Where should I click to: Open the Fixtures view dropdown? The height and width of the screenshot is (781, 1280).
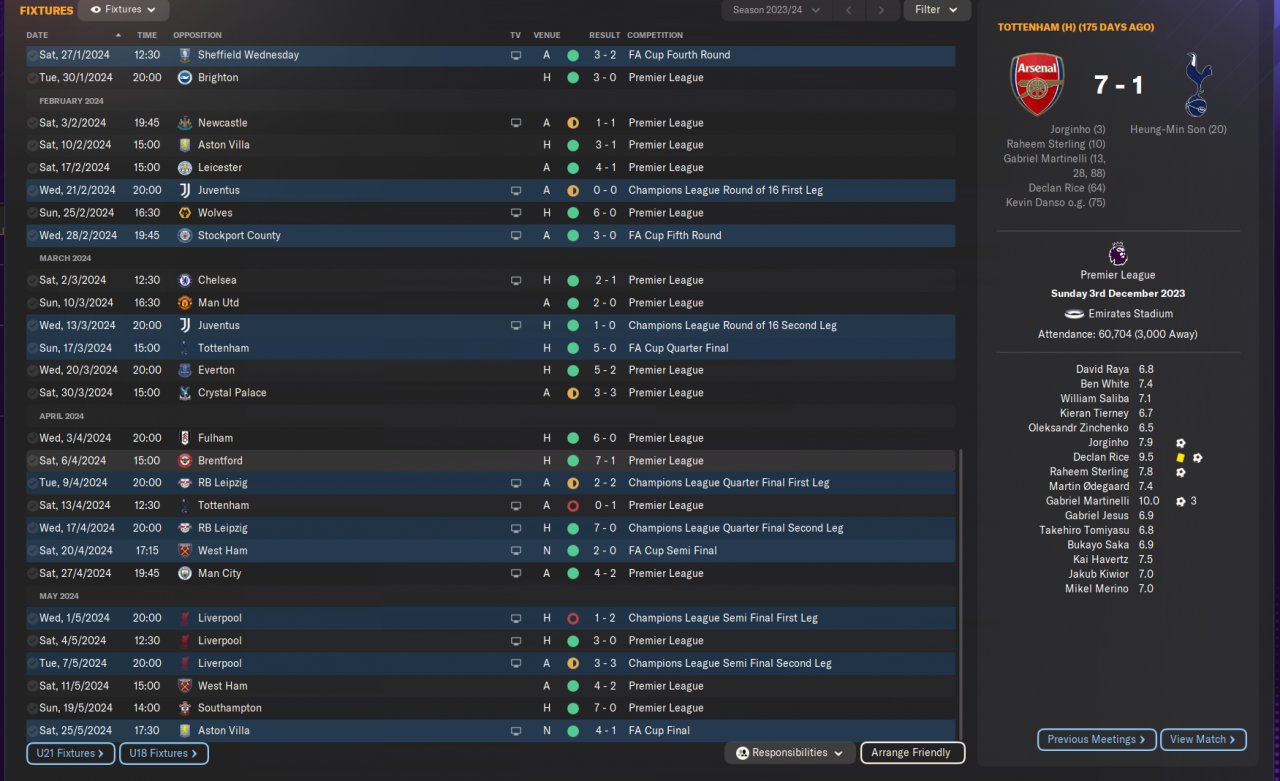click(123, 10)
